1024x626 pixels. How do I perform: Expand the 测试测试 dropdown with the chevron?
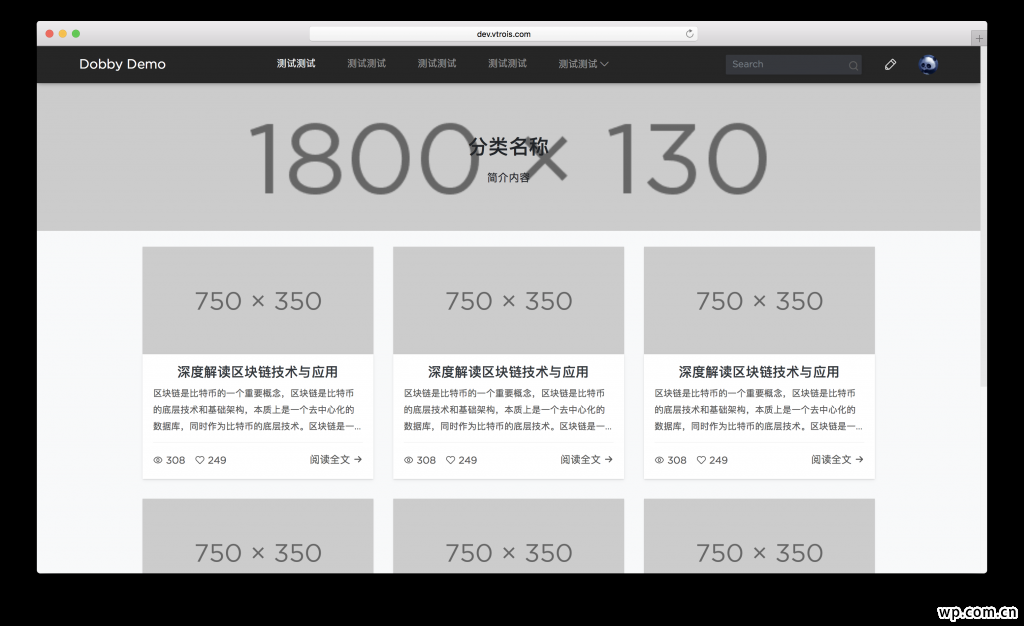click(583, 64)
